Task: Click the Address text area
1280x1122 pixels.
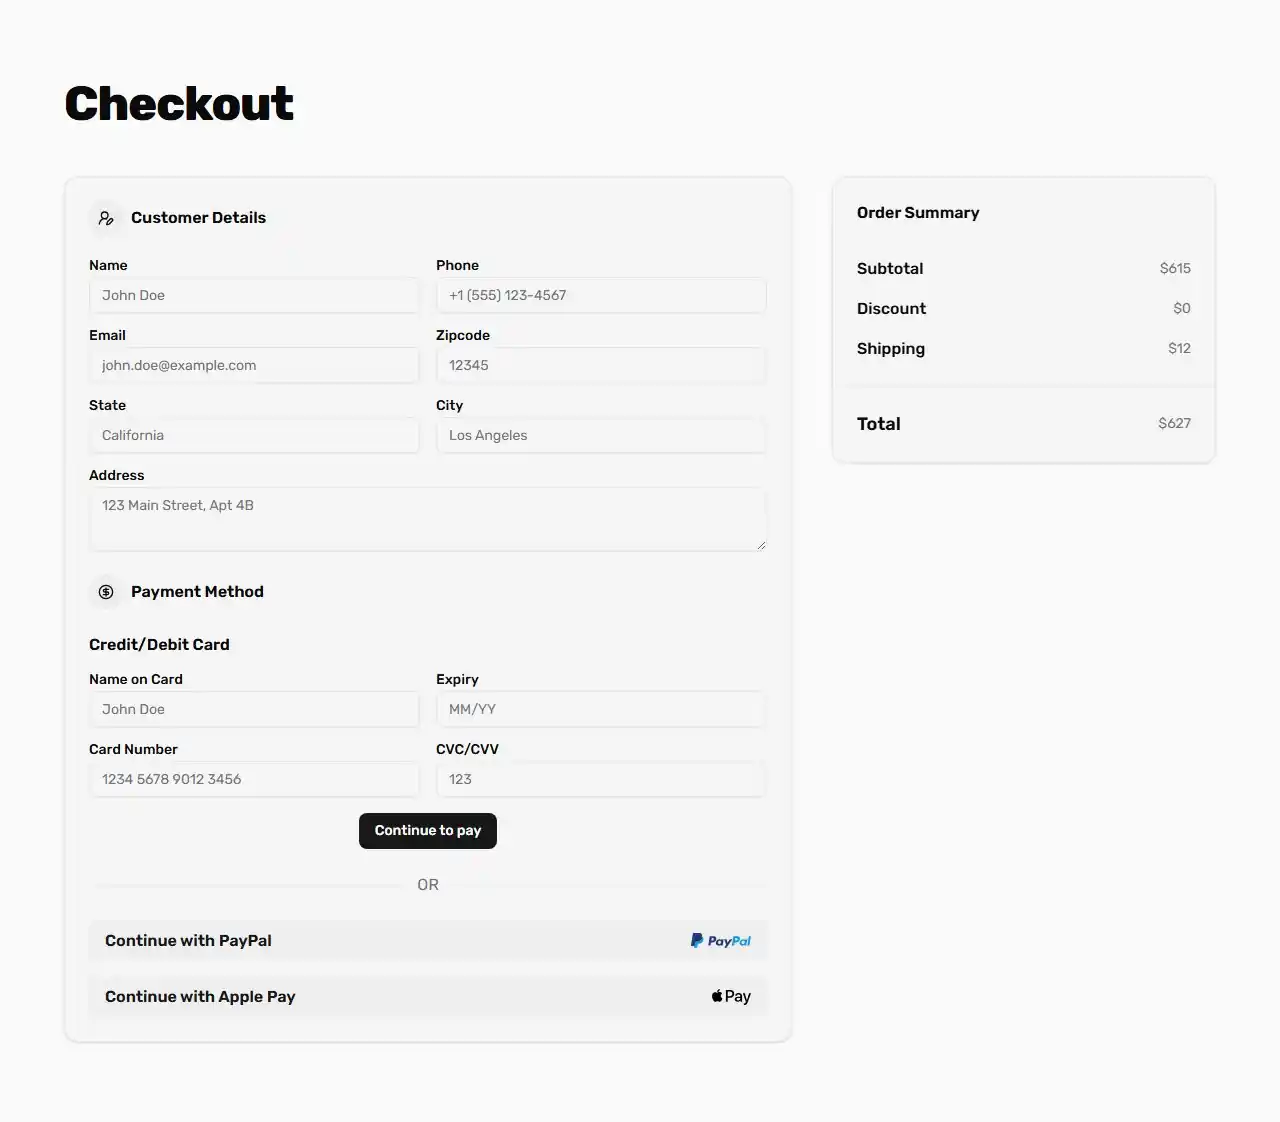Action: click(427, 518)
